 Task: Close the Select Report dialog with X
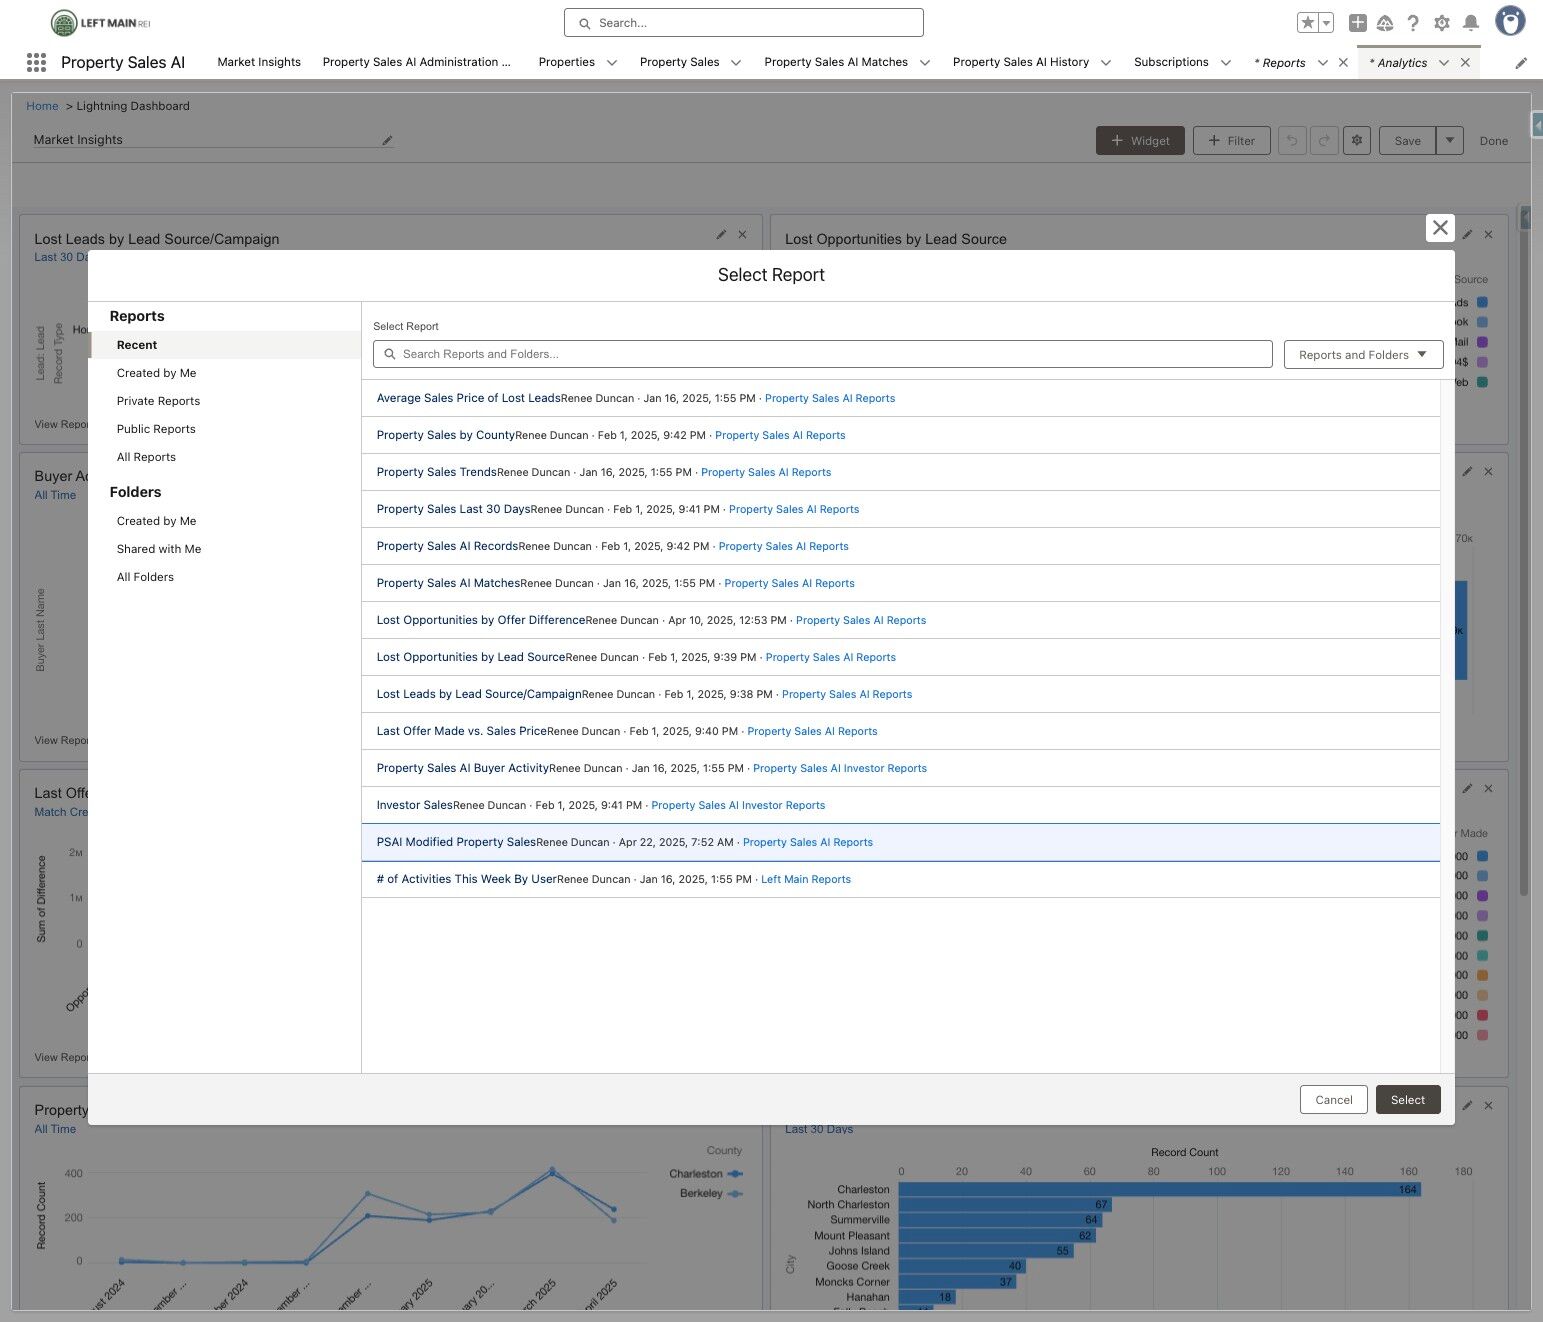(x=1440, y=228)
